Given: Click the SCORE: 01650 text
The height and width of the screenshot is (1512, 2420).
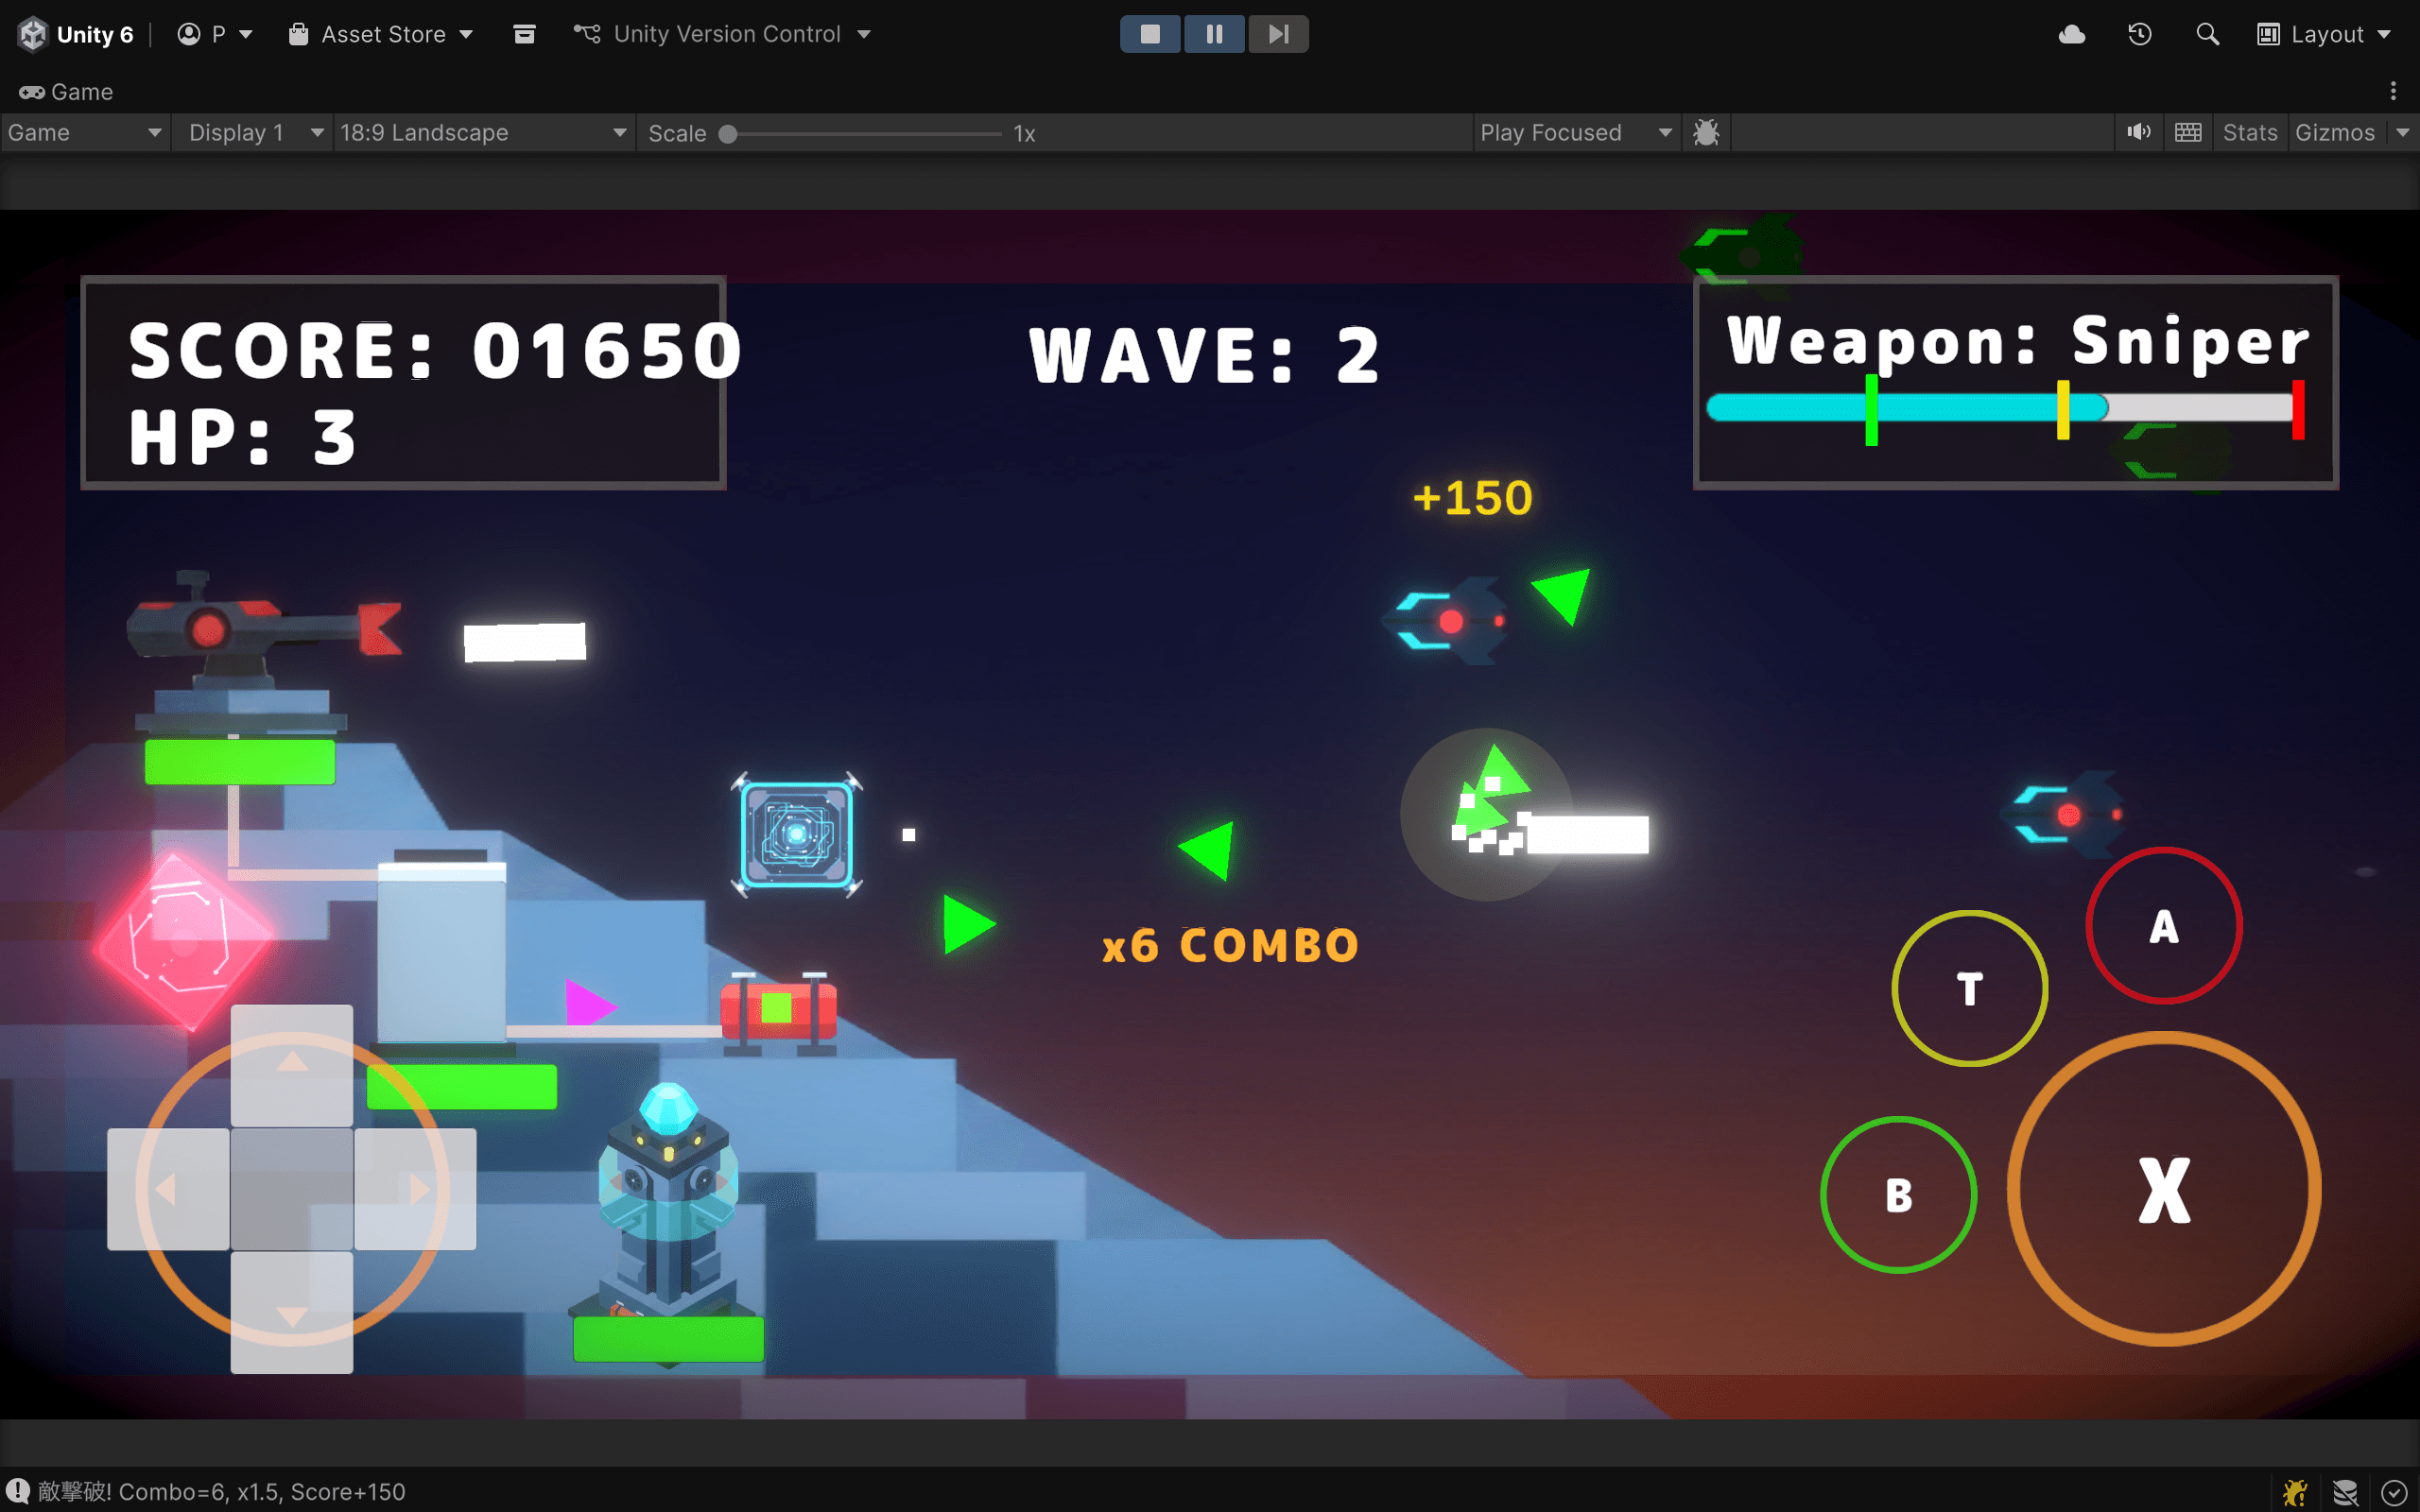Looking at the screenshot, I should pyautogui.click(x=436, y=351).
